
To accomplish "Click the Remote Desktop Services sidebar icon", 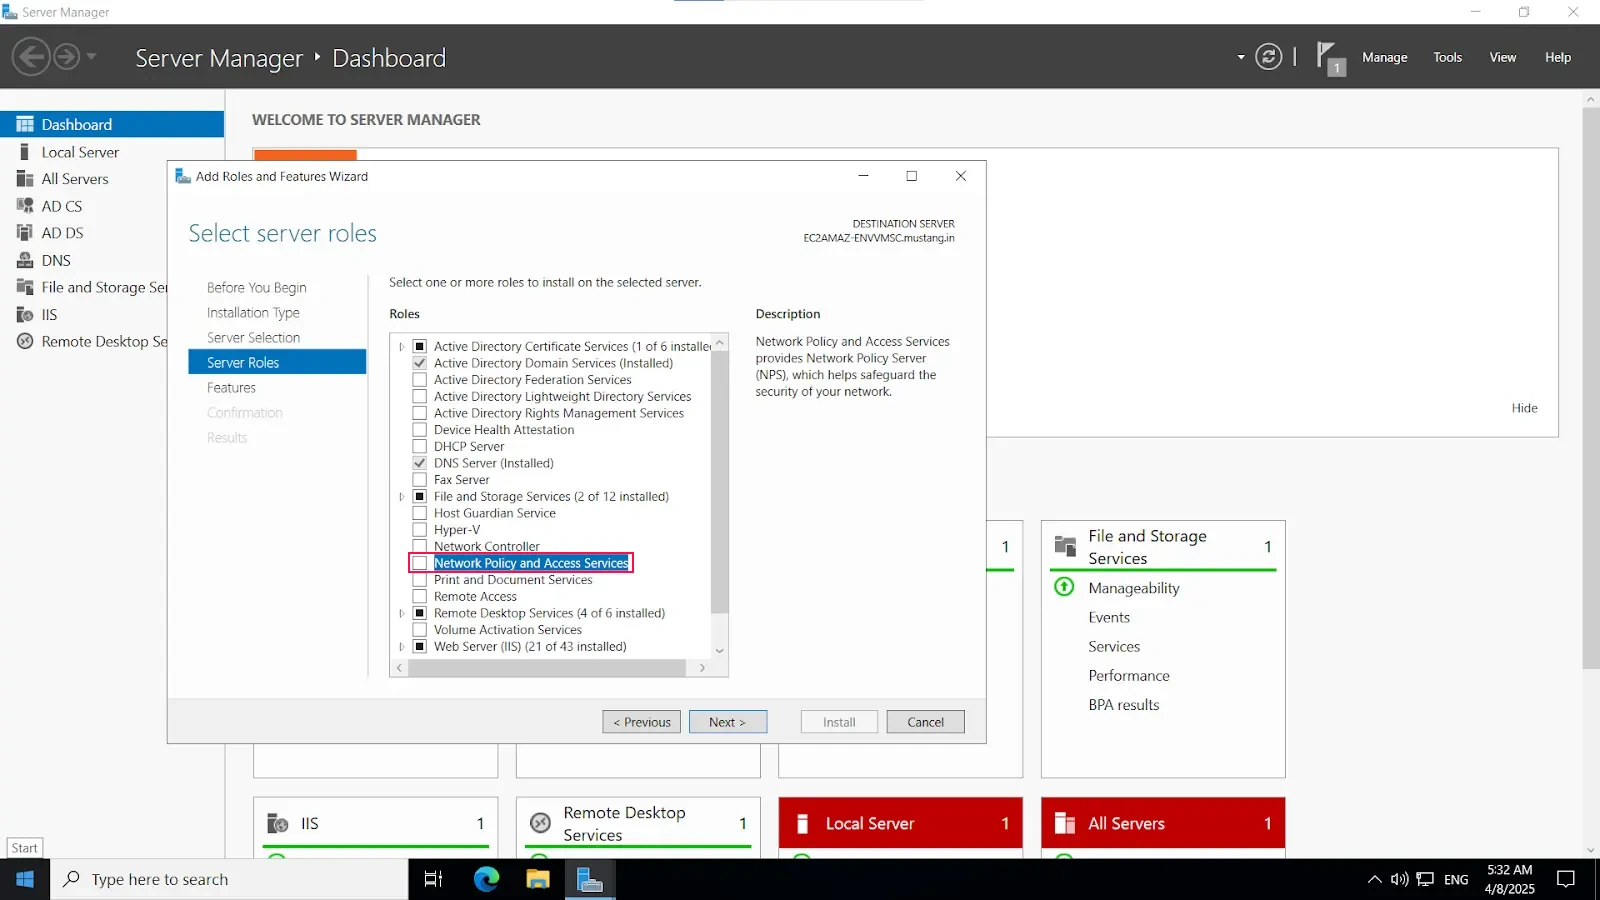I will click(x=25, y=341).
